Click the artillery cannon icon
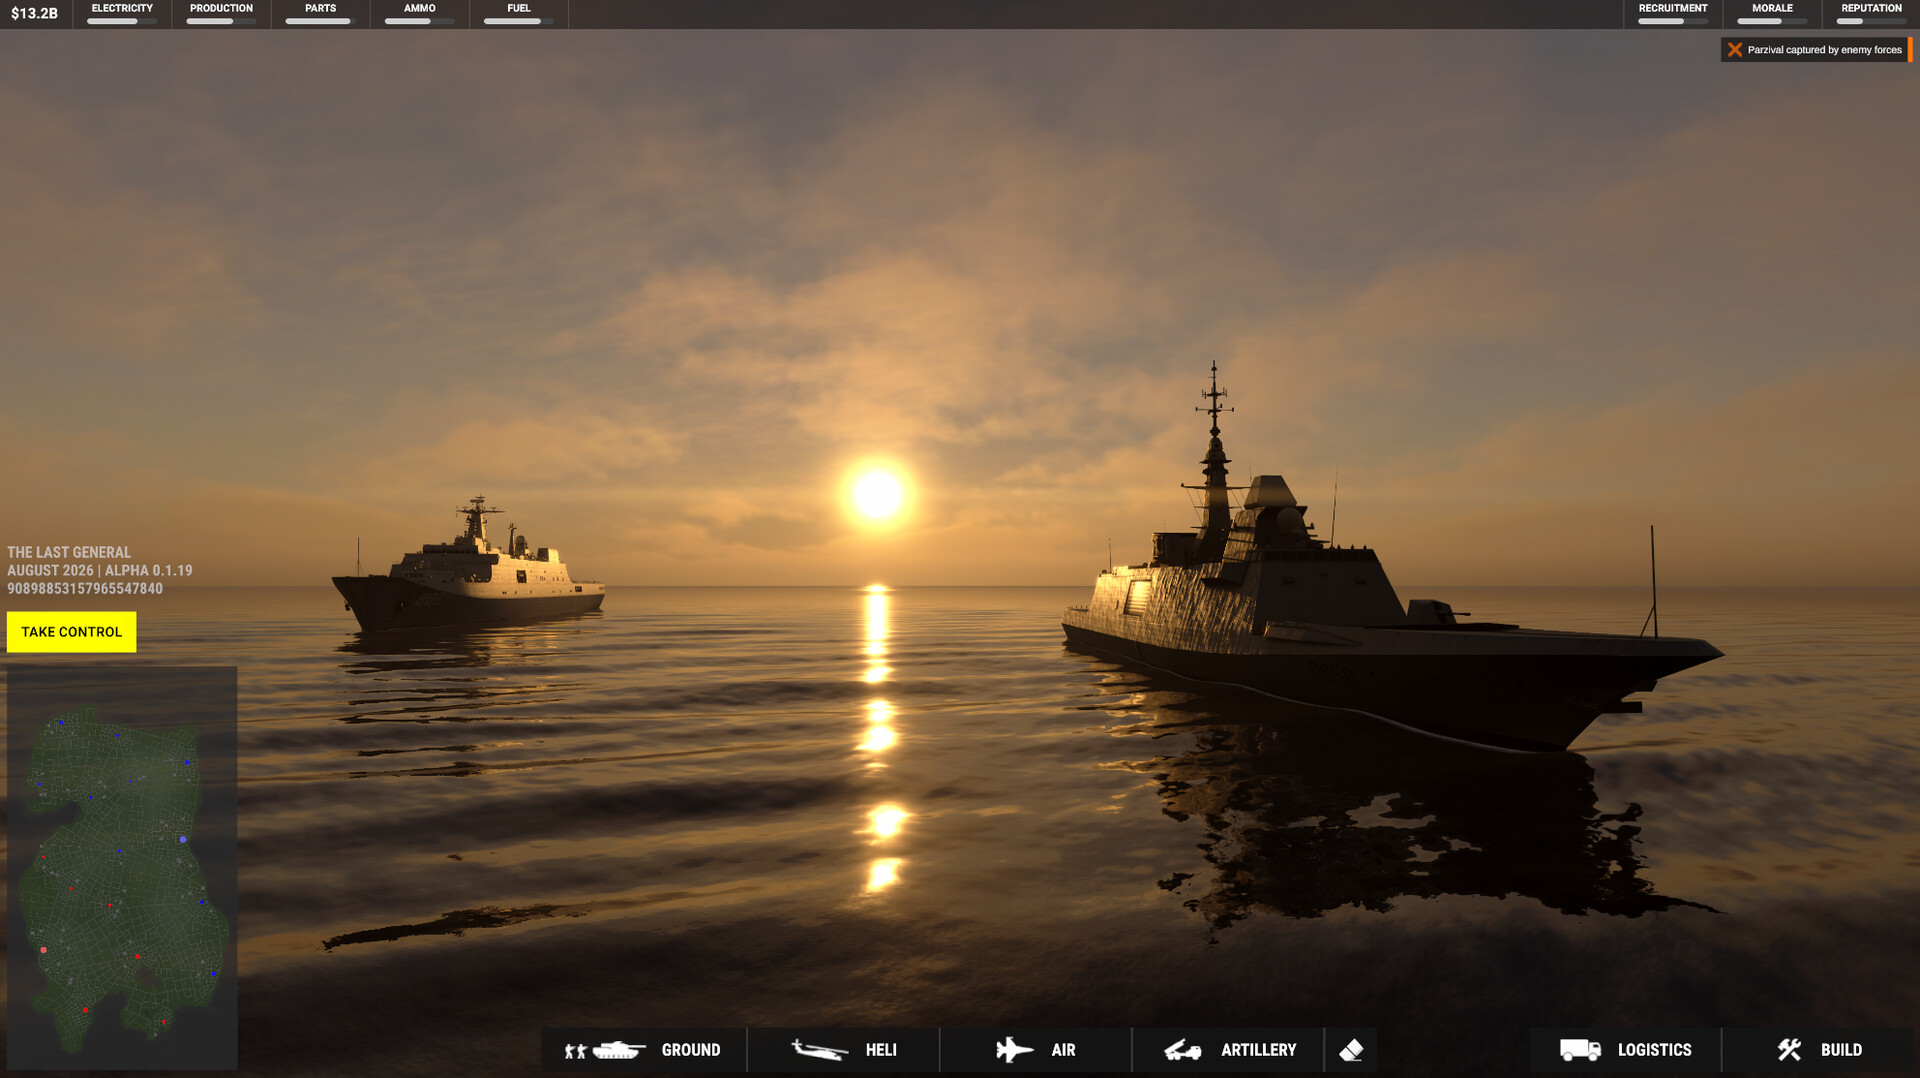The width and height of the screenshot is (1920, 1078). tap(1182, 1050)
